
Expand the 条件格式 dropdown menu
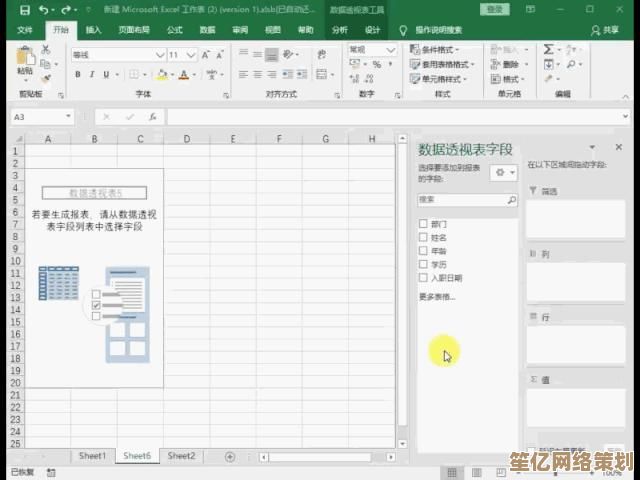tap(446, 49)
